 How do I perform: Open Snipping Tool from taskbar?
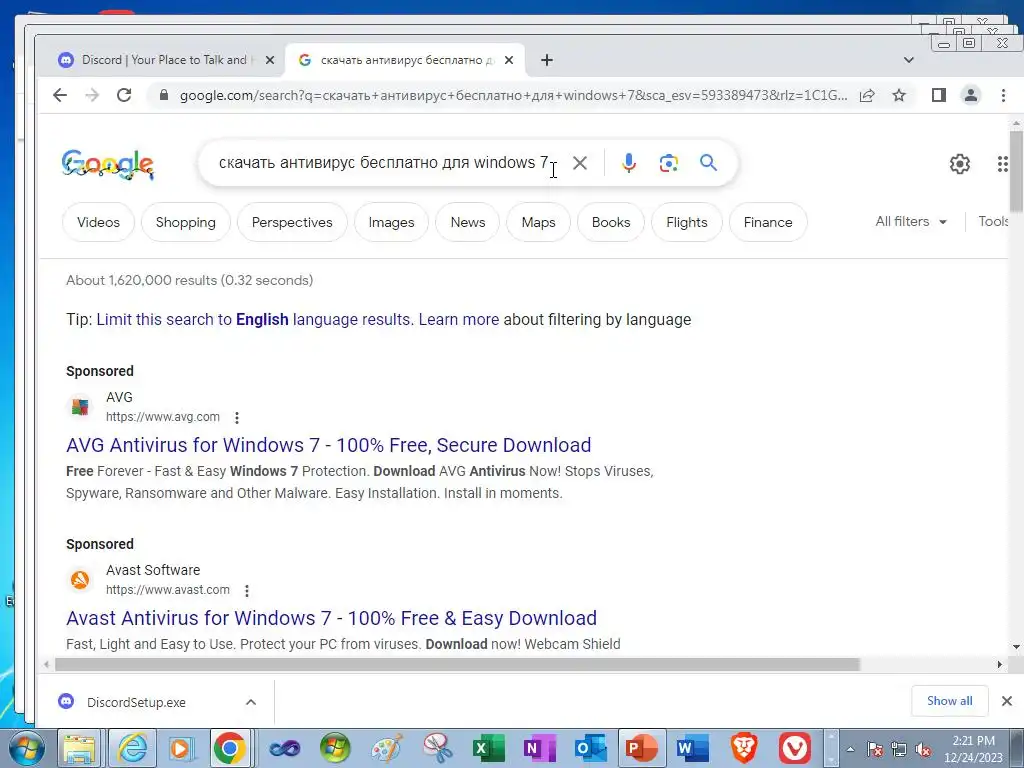pos(438,748)
